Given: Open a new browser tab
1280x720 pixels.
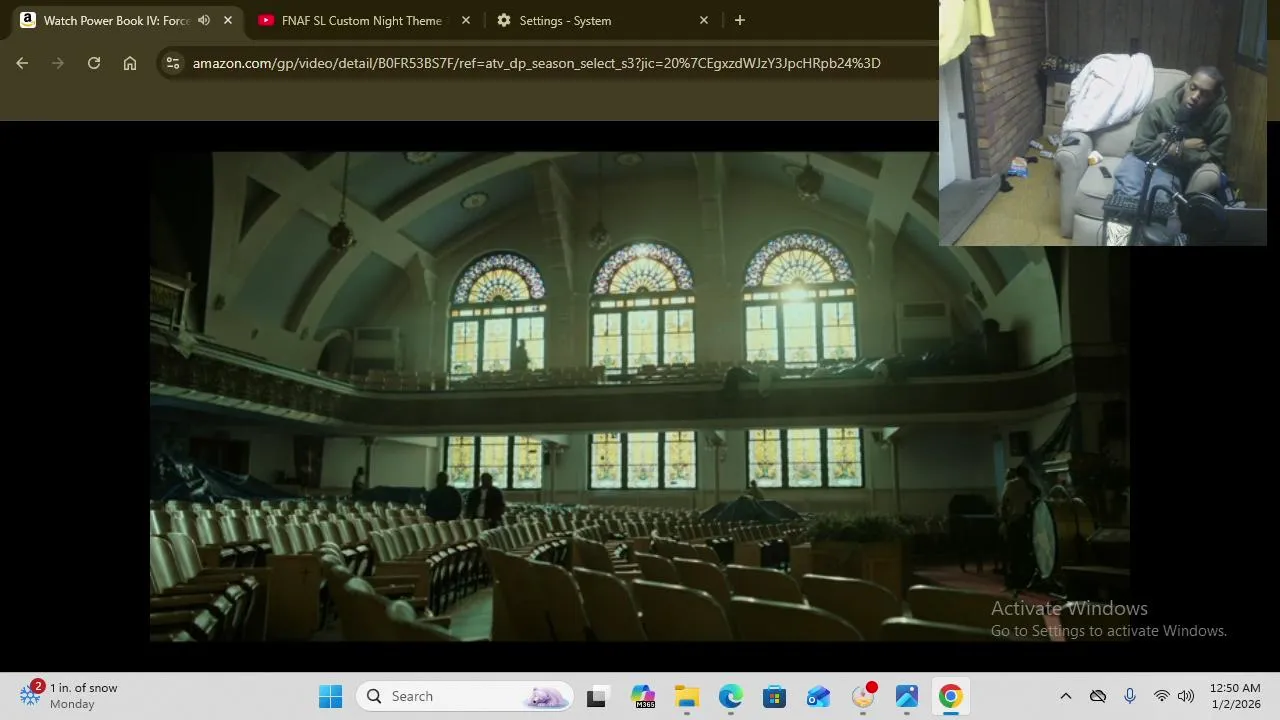Looking at the screenshot, I should 740,20.
